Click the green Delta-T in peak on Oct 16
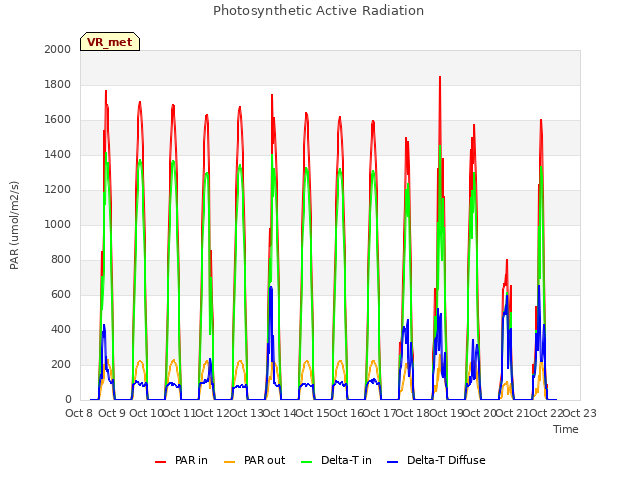Image resolution: width=640 pixels, height=480 pixels. [x=340, y=169]
